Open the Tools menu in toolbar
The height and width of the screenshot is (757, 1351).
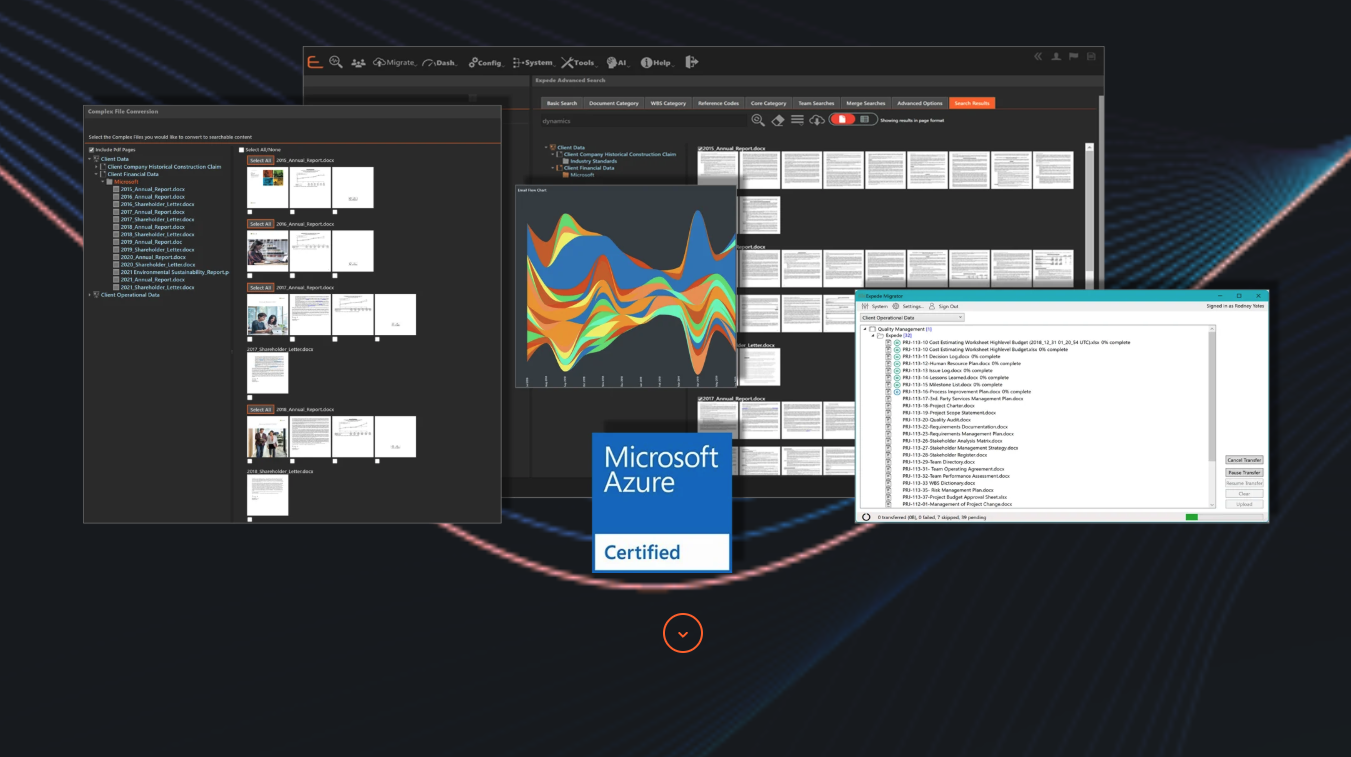[x=579, y=62]
